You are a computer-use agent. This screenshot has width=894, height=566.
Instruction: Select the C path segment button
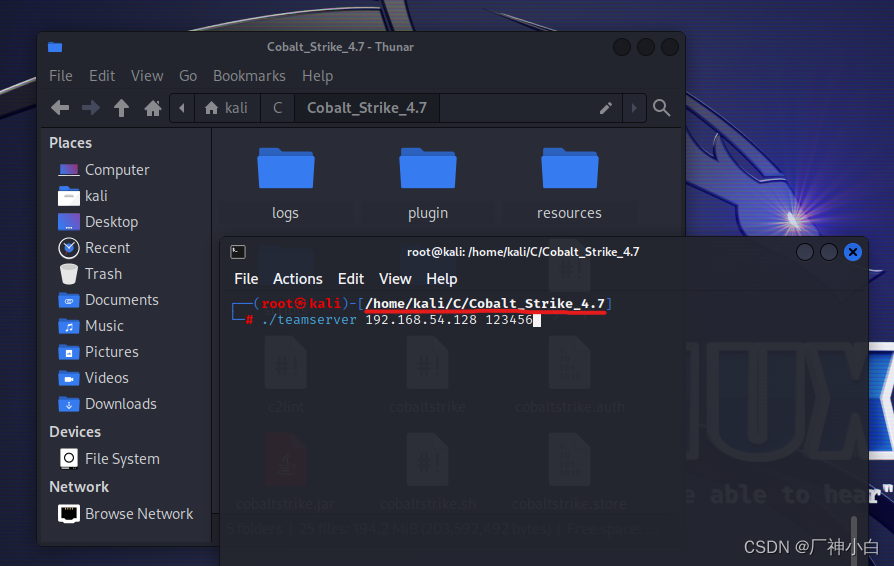(277, 108)
